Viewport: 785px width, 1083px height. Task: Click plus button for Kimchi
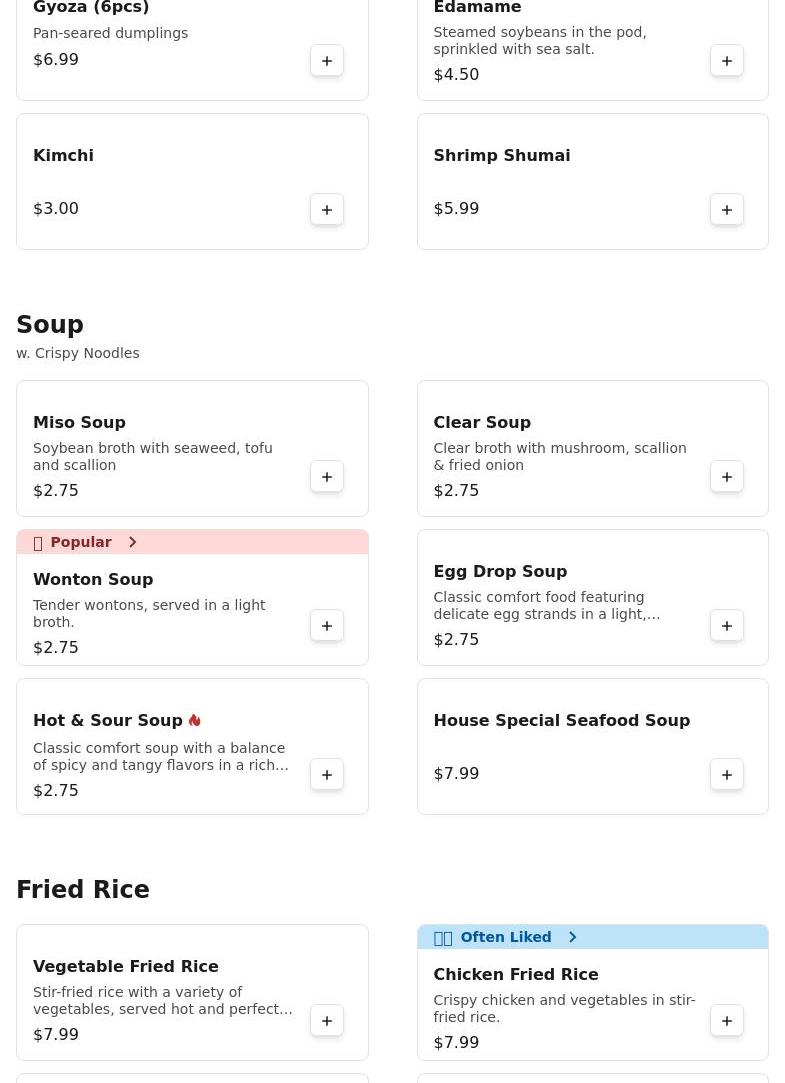(327, 209)
